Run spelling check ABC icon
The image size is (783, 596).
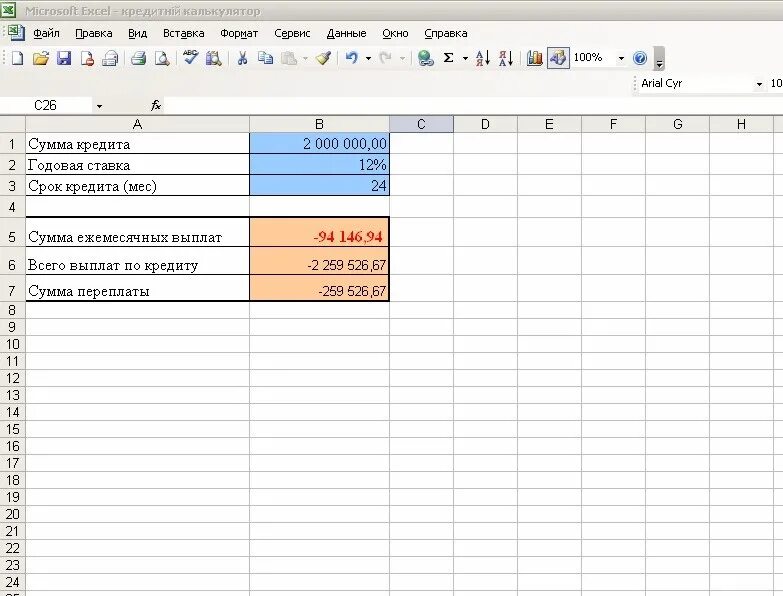pyautogui.click(x=190, y=57)
